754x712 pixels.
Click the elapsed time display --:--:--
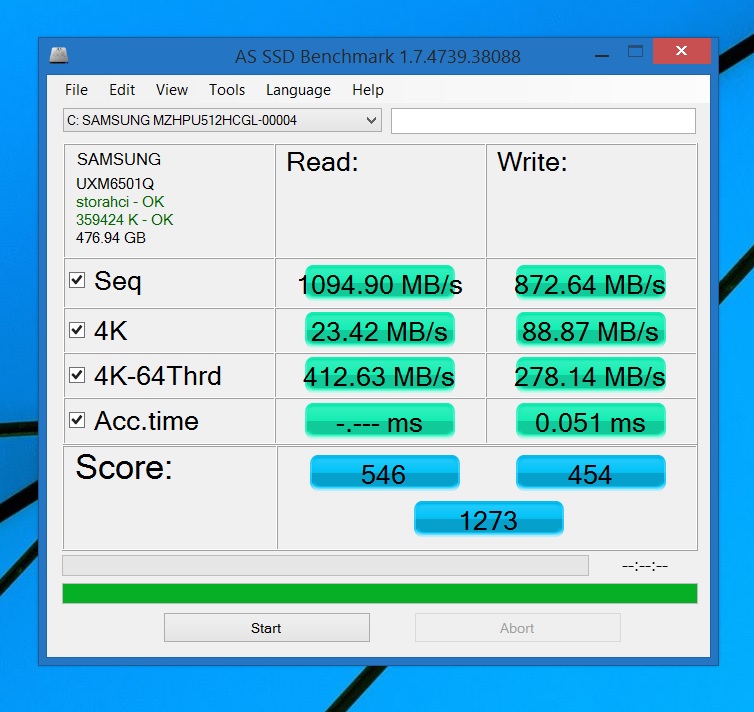(645, 566)
